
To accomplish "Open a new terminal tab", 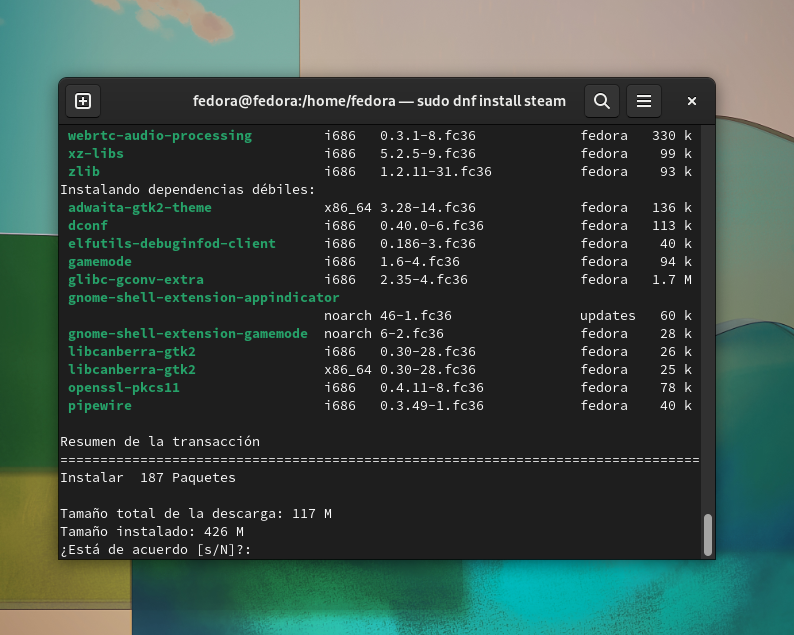I will coord(83,101).
